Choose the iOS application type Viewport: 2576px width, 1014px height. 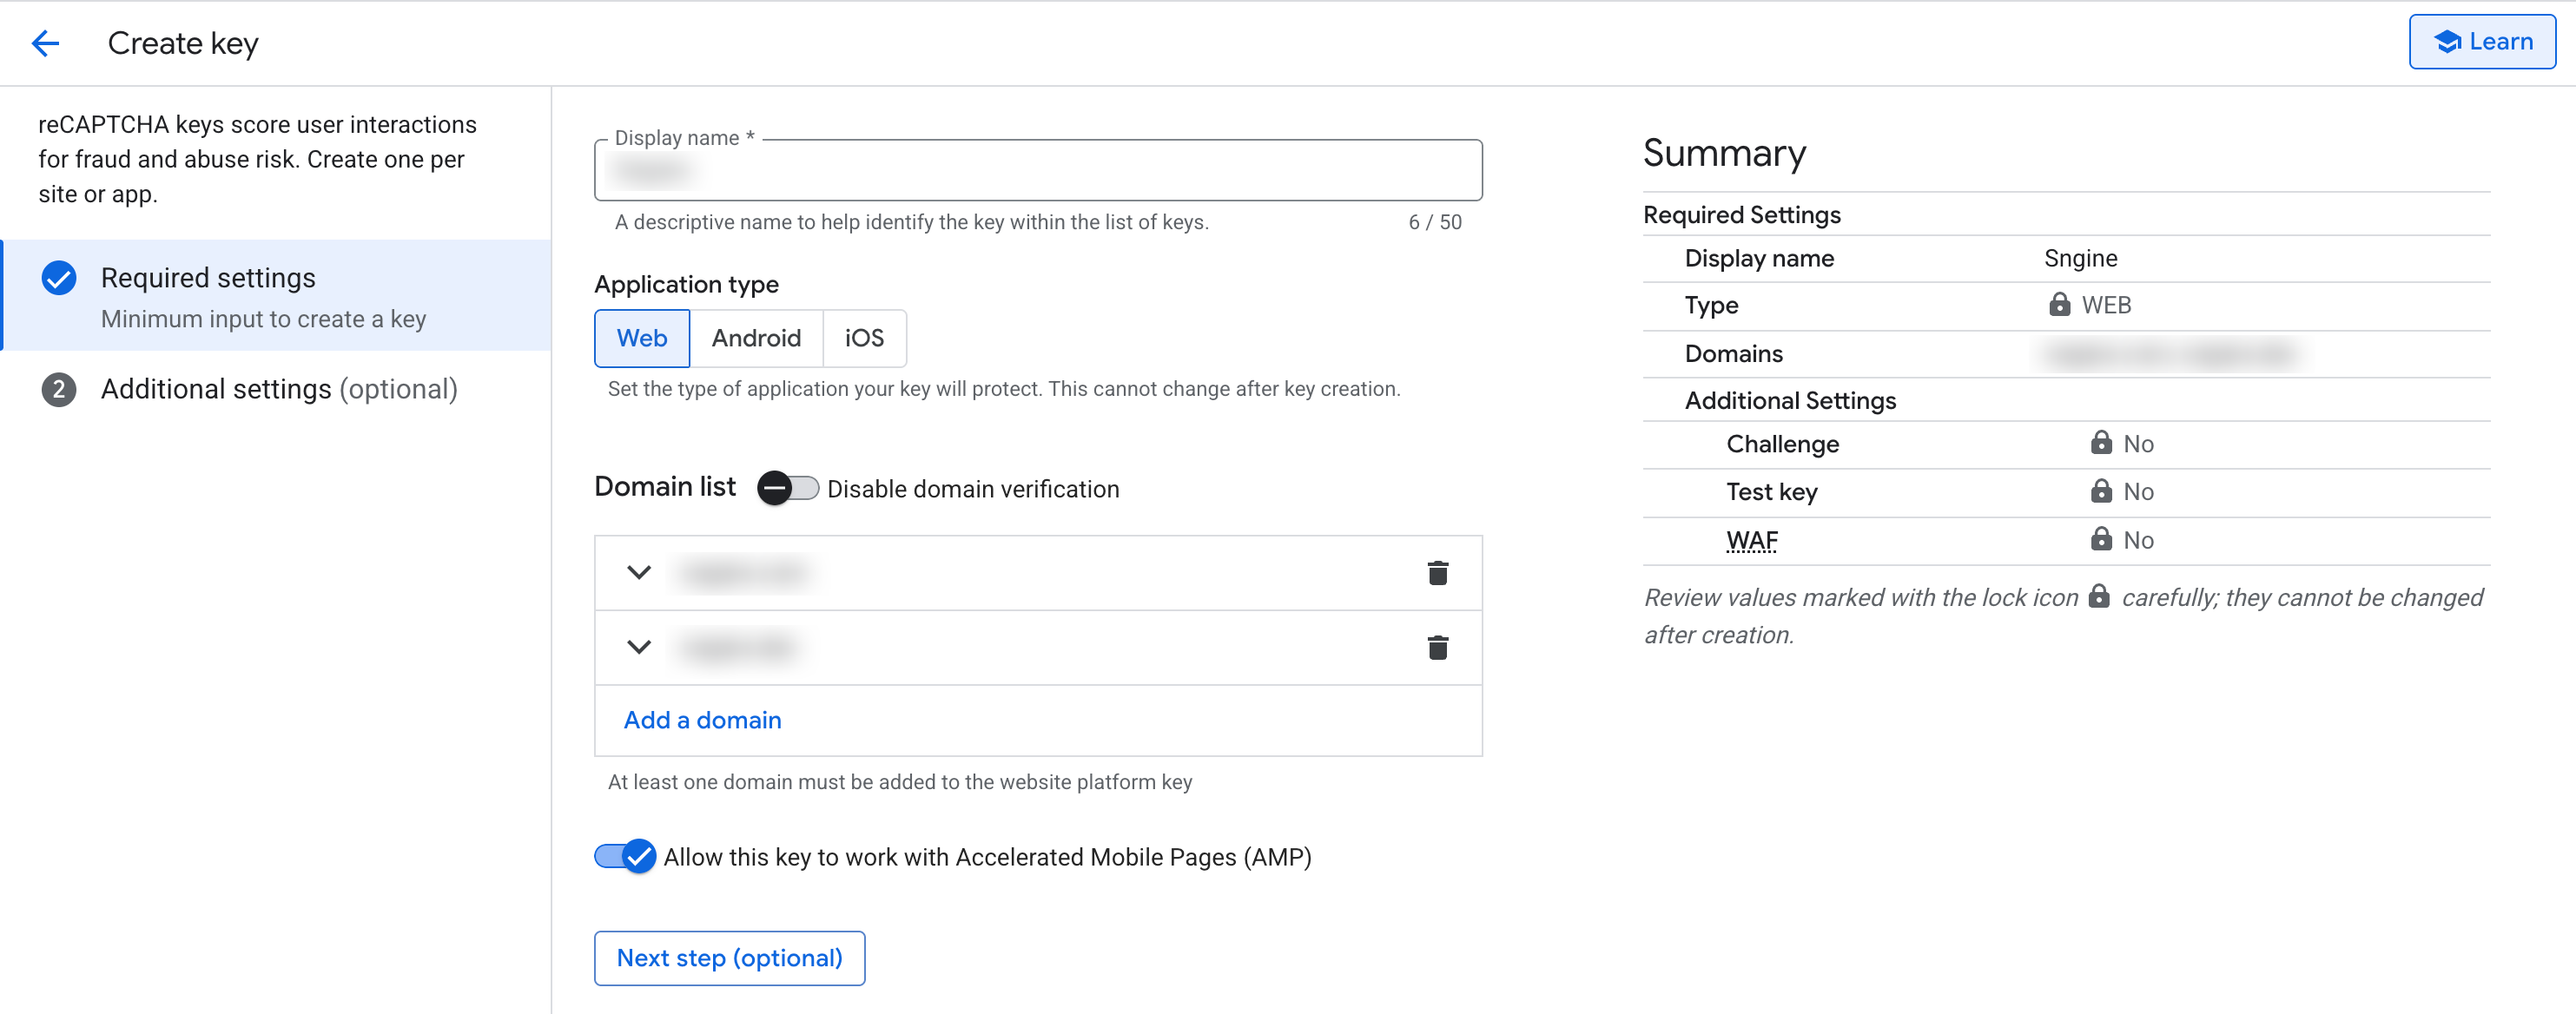(x=864, y=338)
